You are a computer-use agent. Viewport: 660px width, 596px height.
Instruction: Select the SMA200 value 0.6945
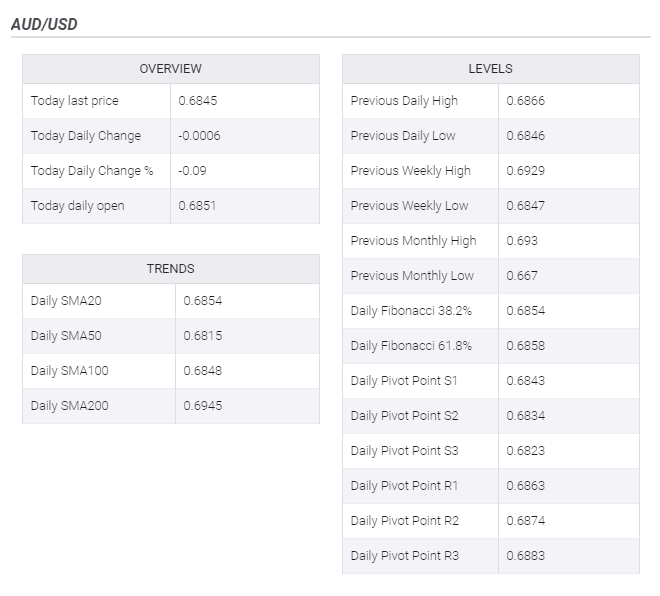pyautogui.click(x=202, y=406)
